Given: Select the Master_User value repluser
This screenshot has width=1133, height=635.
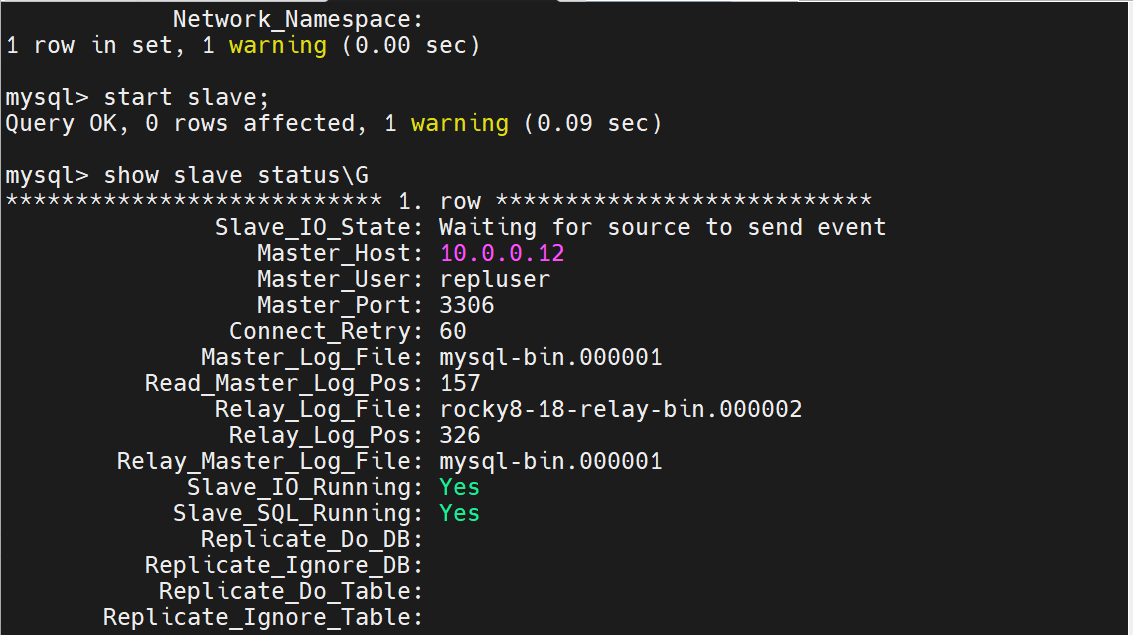Looking at the screenshot, I should pyautogui.click(x=495, y=280).
